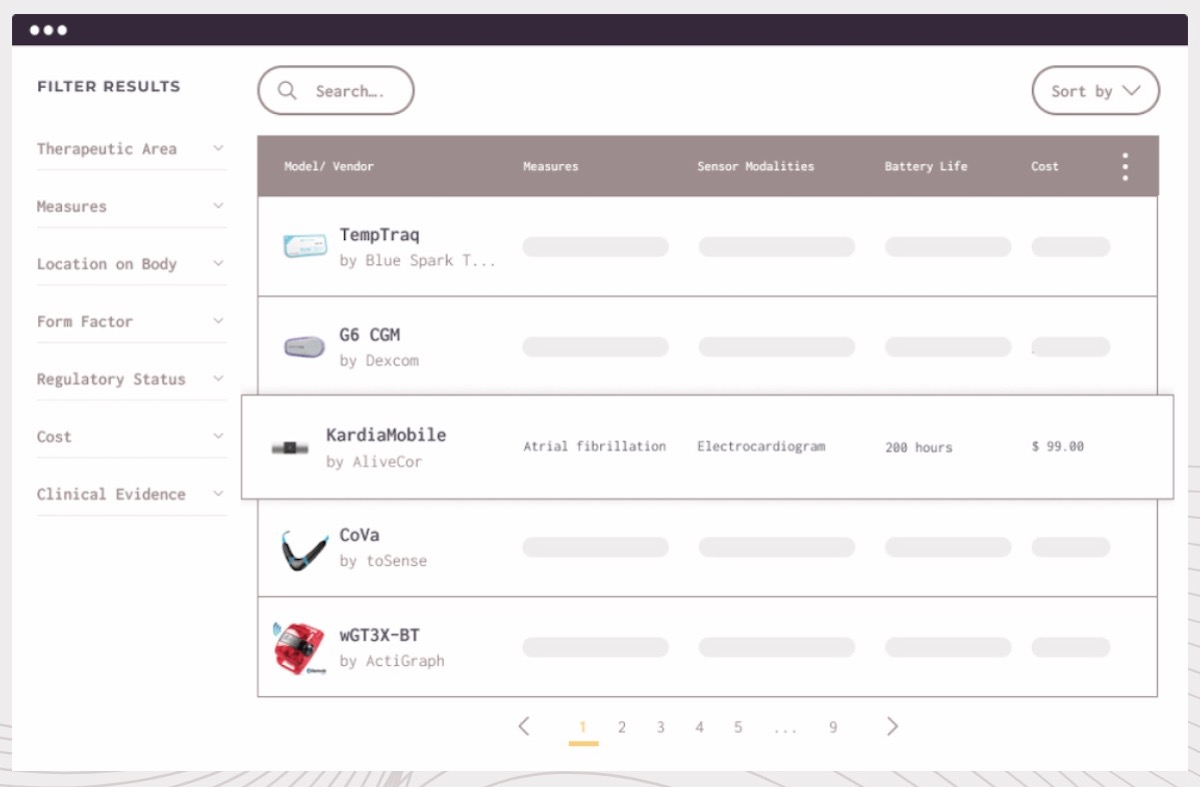This screenshot has height=787, width=1200.
Task: Click the Sensor Modalities column header
Action: tap(756, 166)
